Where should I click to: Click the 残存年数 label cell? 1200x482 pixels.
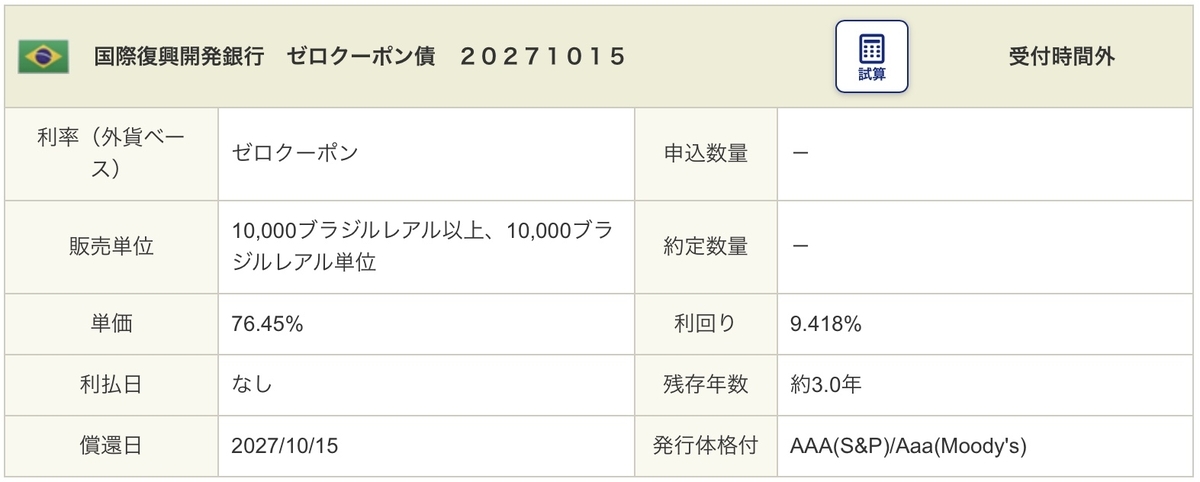(x=706, y=385)
